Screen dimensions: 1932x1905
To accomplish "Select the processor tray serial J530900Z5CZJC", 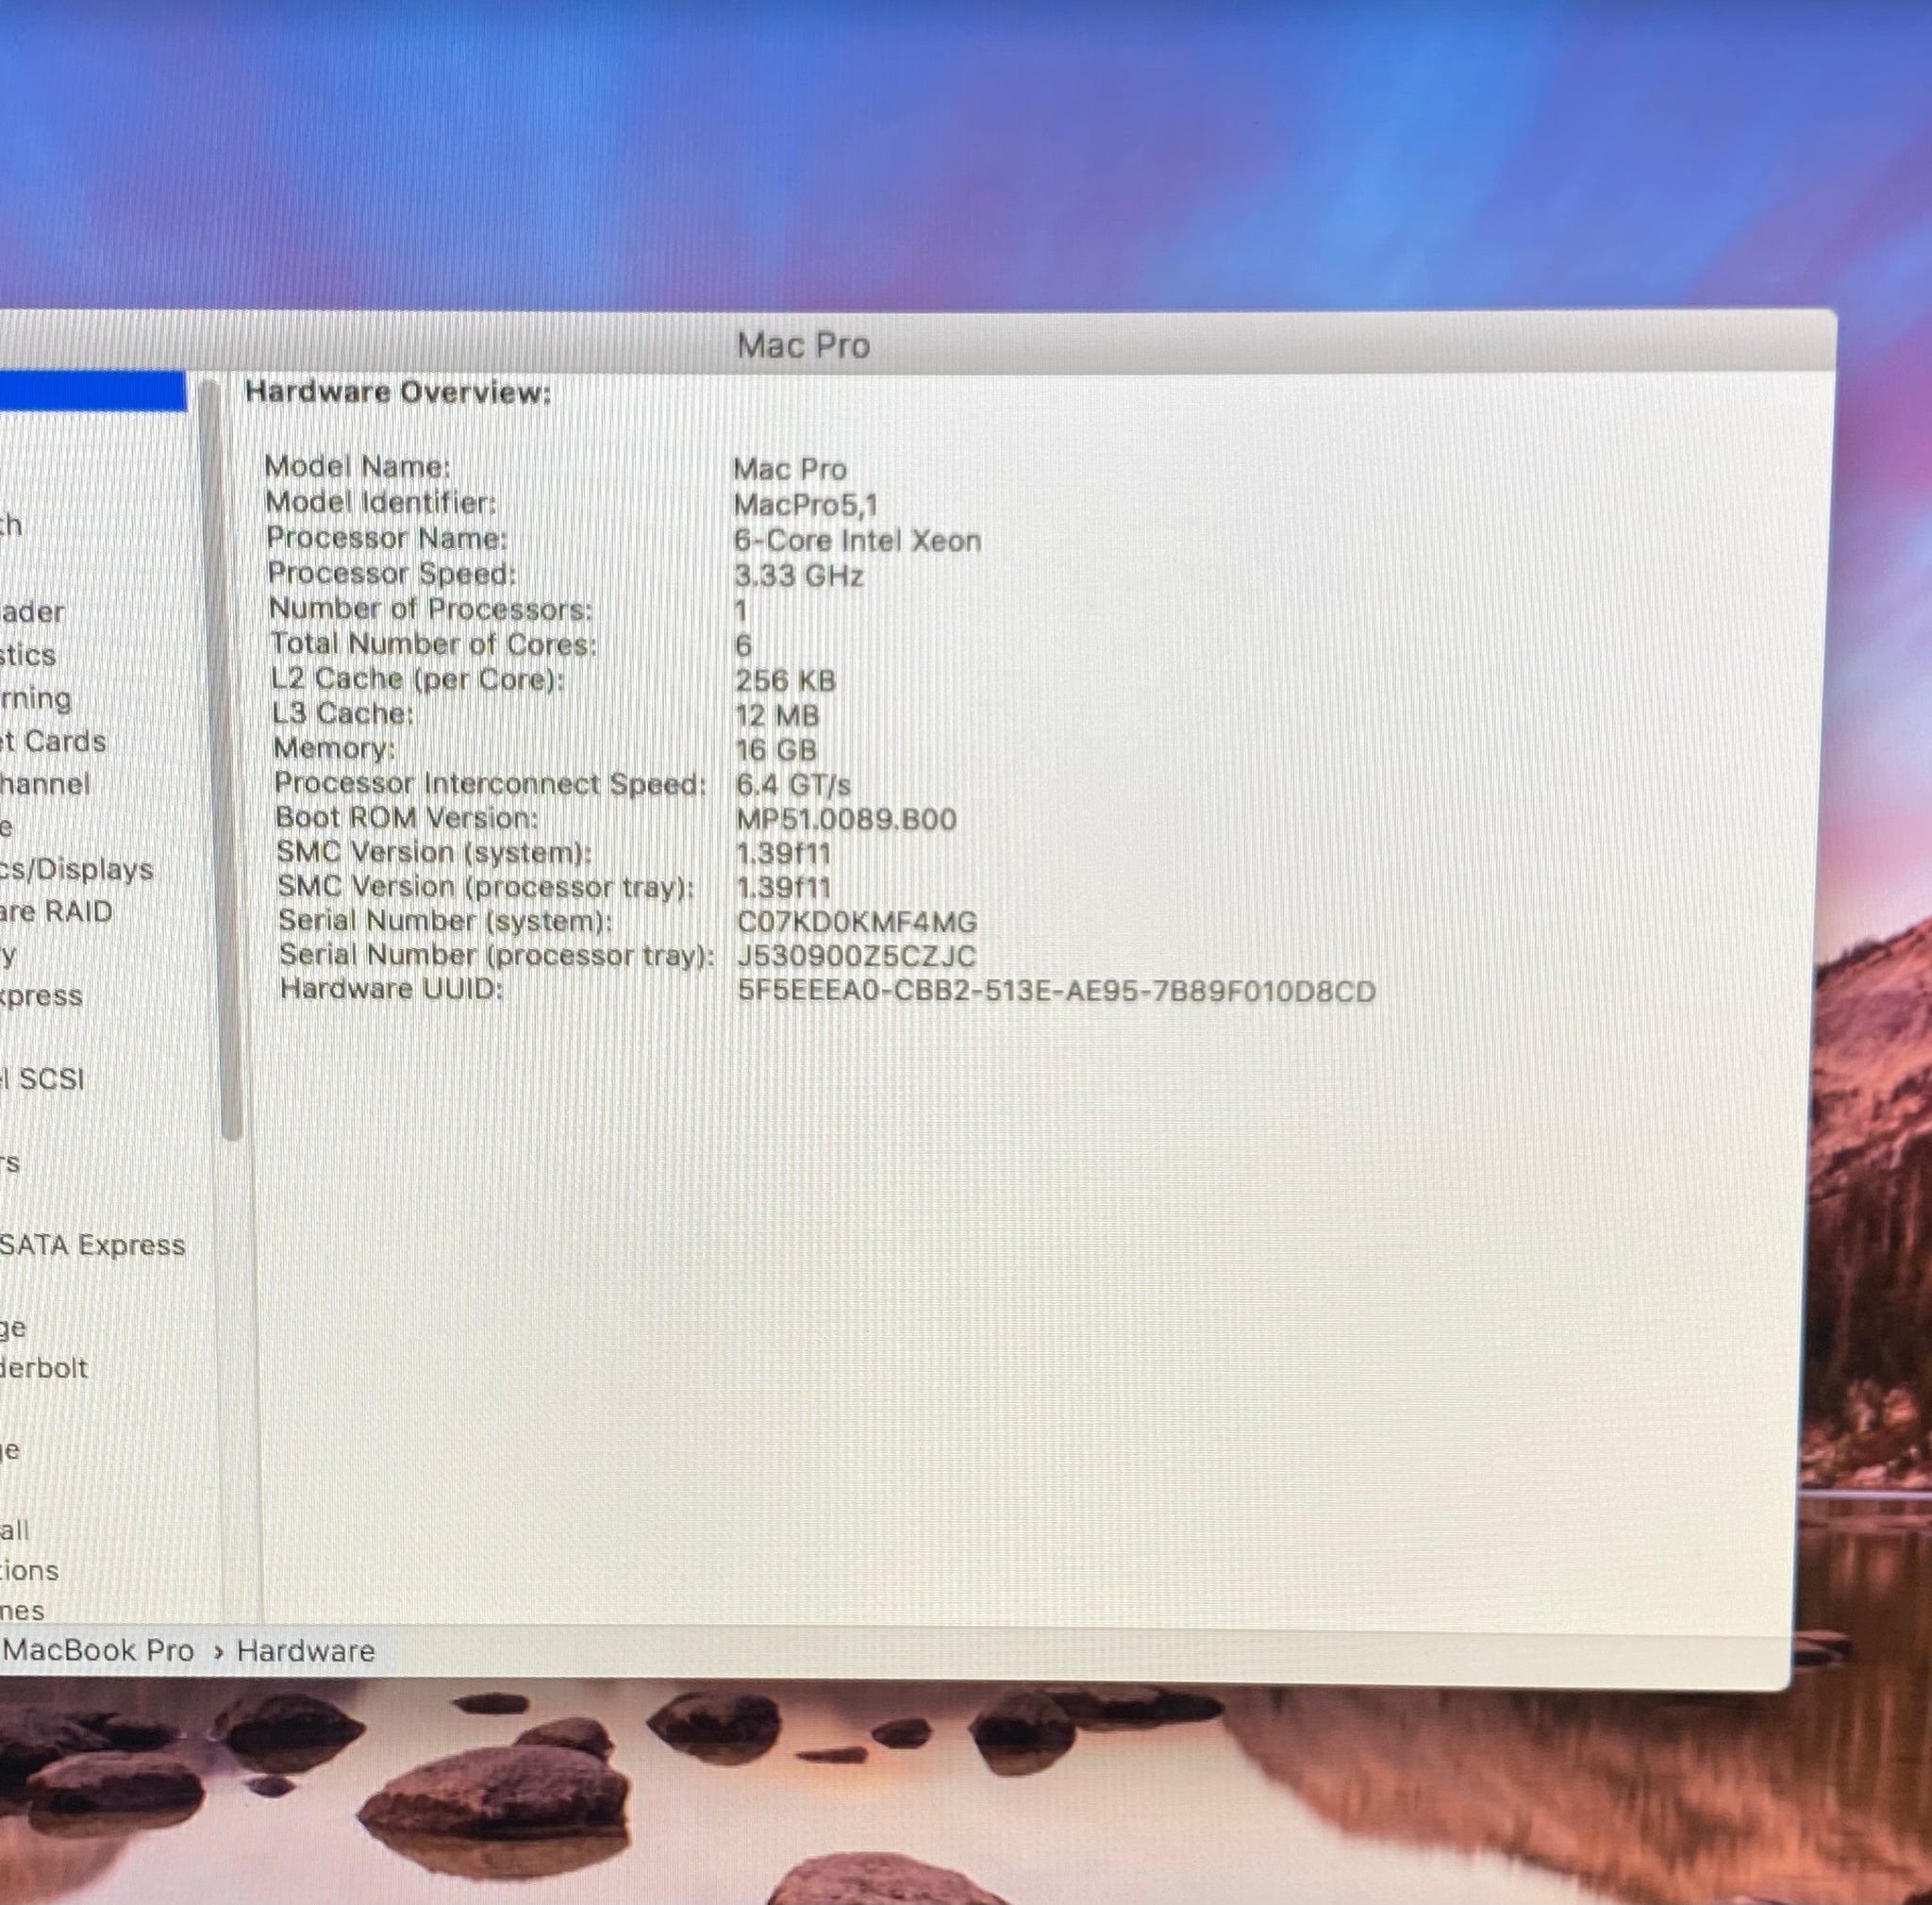I will 856,956.
